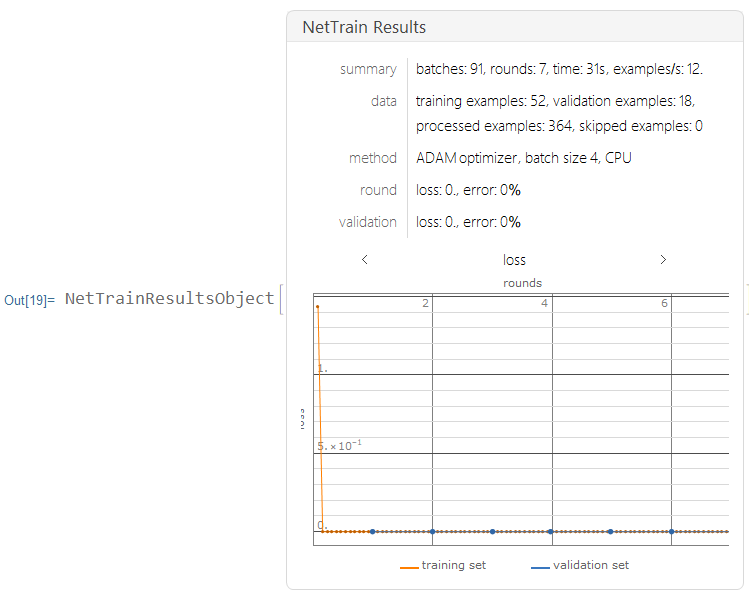The width and height of the screenshot is (749, 596).
Task: Select the training set legend label
Action: (453, 565)
